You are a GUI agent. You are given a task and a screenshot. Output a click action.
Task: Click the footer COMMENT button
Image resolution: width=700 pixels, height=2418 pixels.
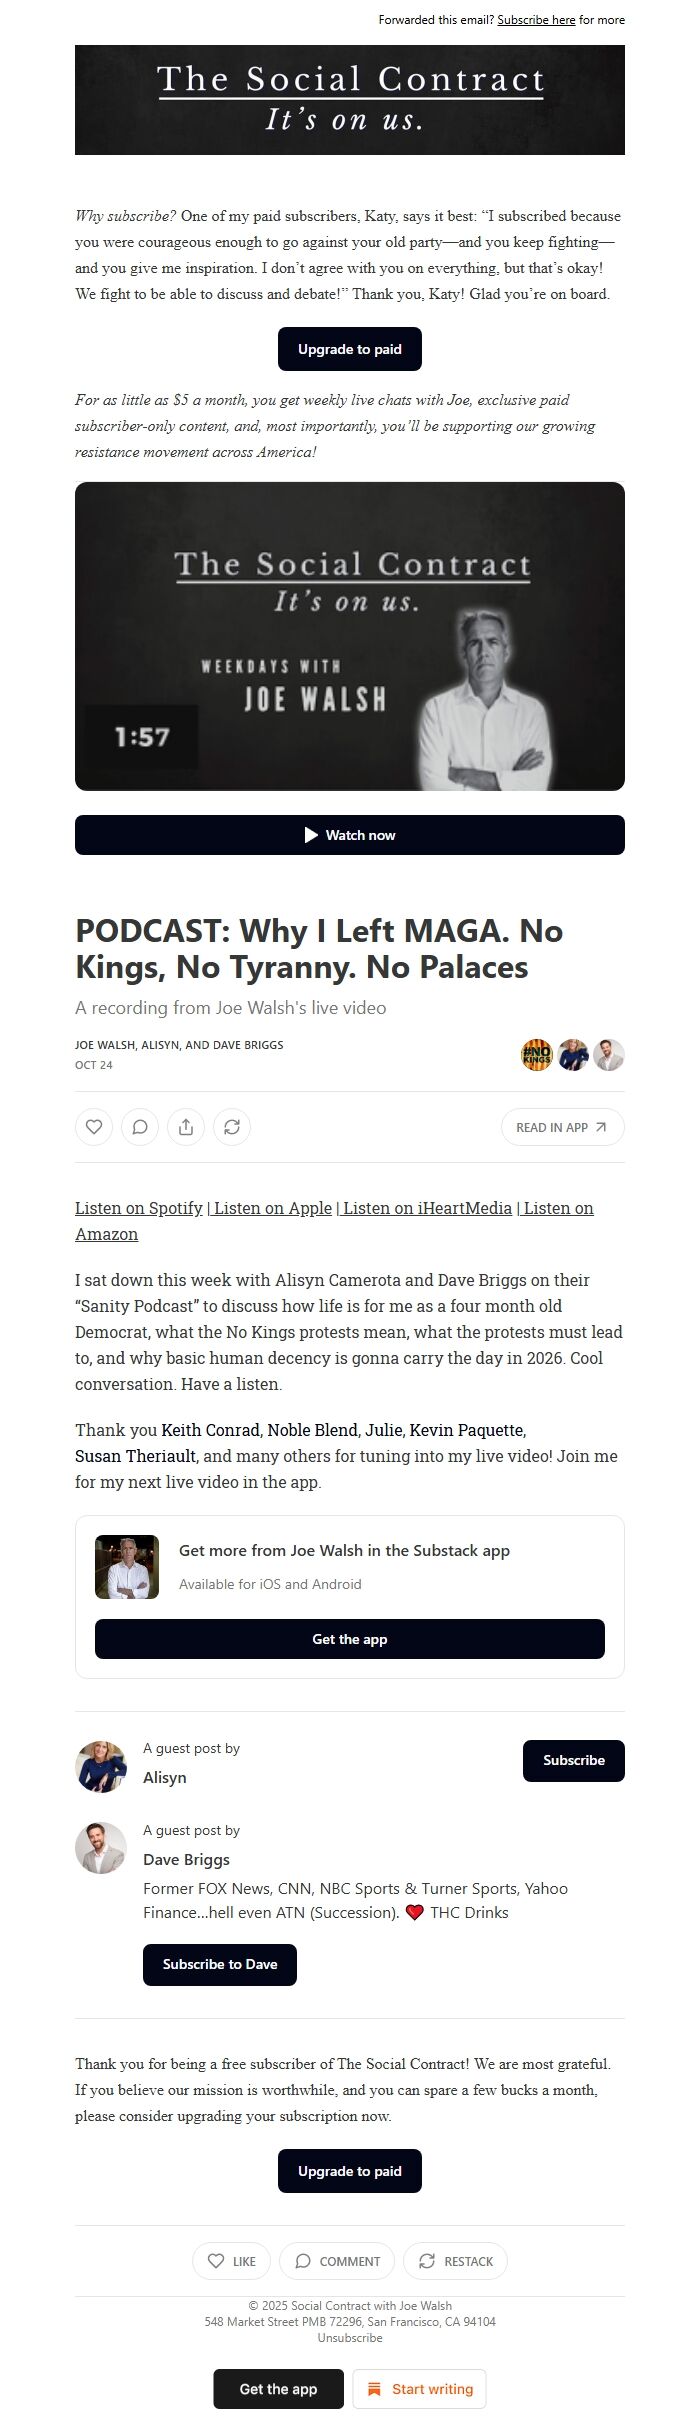click(338, 2261)
